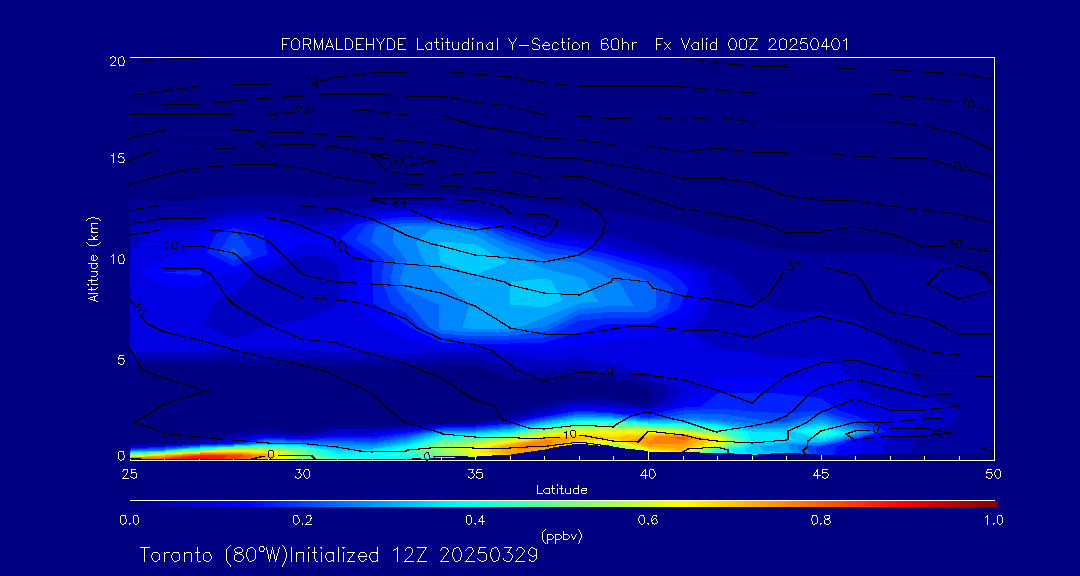Click altitude axis tick label 5
The width and height of the screenshot is (1080, 576).
pos(120,360)
